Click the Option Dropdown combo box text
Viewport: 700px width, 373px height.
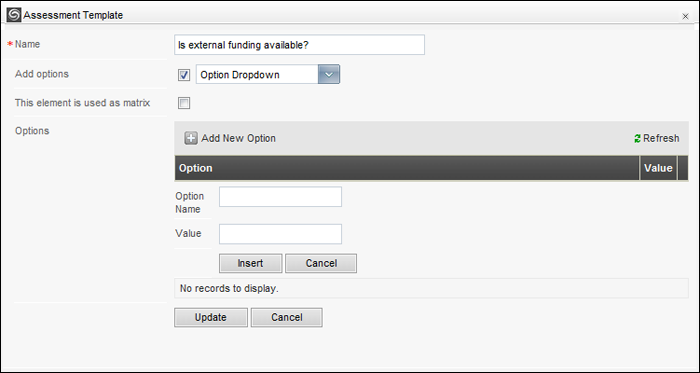click(x=257, y=75)
